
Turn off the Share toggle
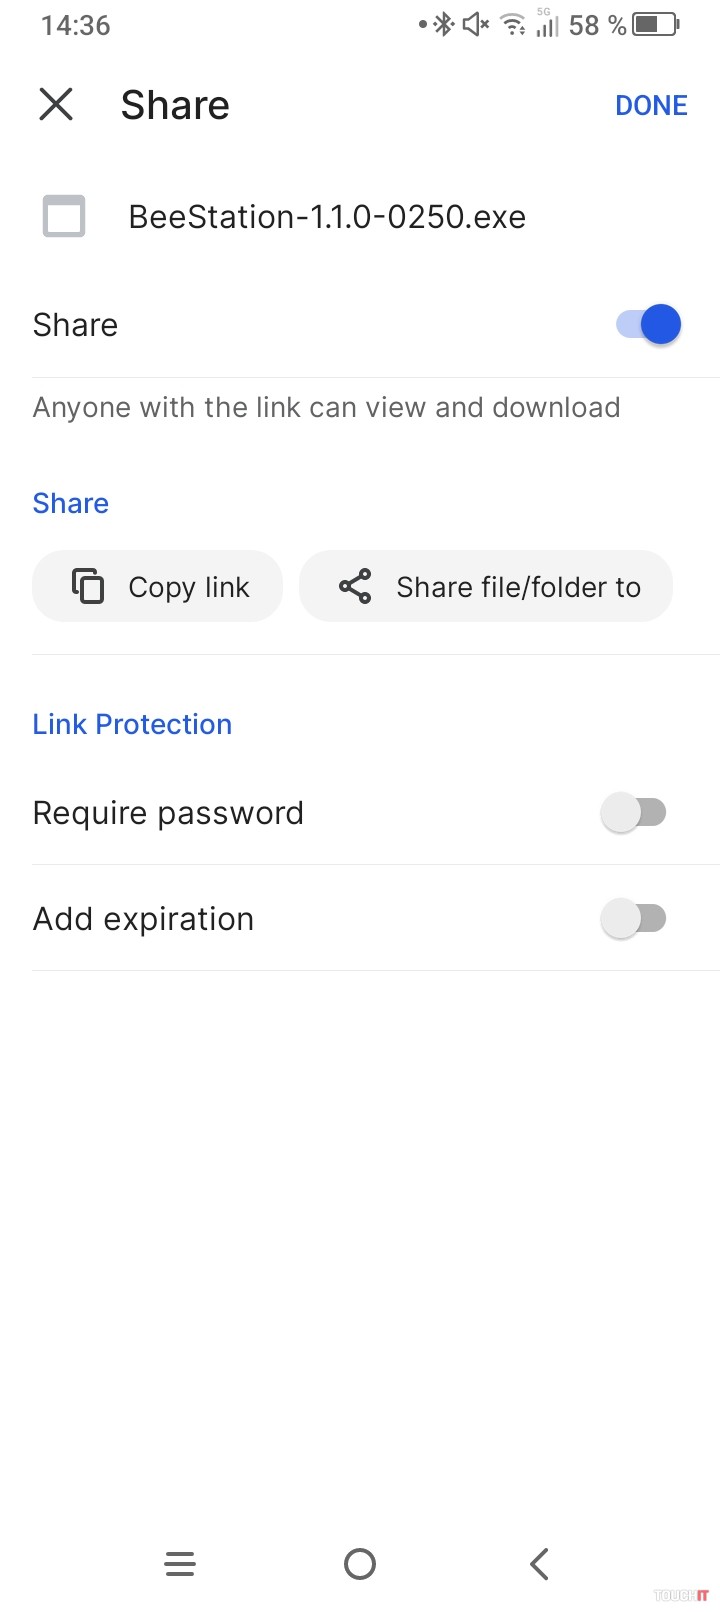(649, 324)
